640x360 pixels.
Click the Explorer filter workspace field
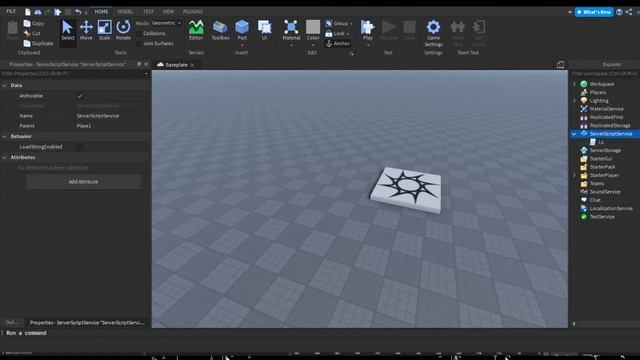pos(605,74)
